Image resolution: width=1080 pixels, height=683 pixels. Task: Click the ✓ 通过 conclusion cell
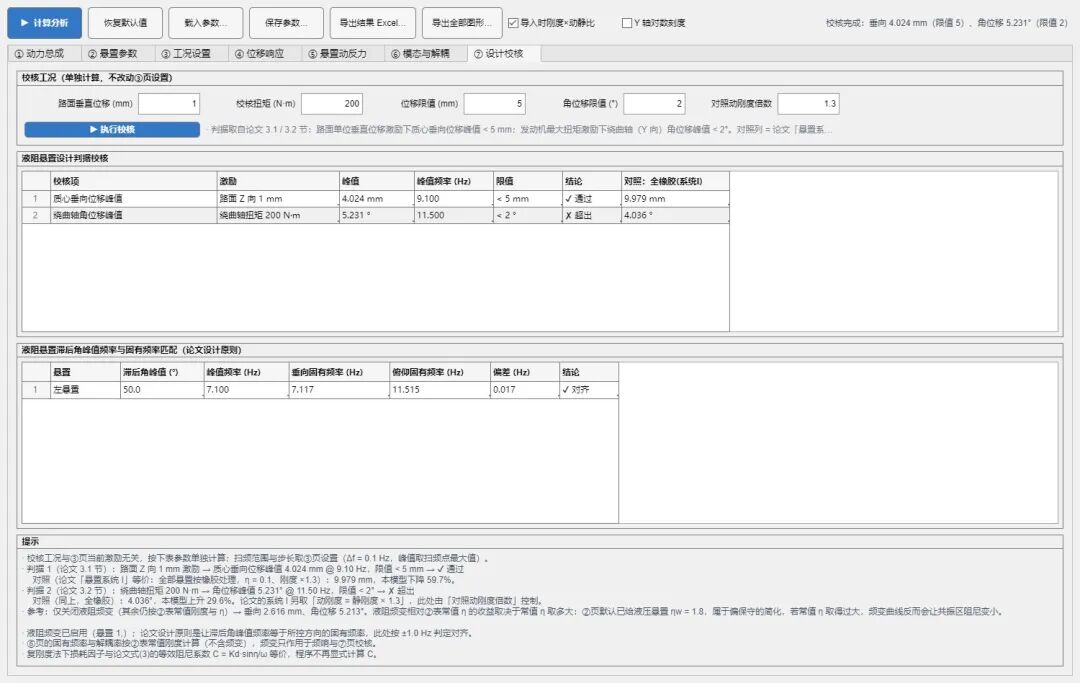[x=592, y=198]
